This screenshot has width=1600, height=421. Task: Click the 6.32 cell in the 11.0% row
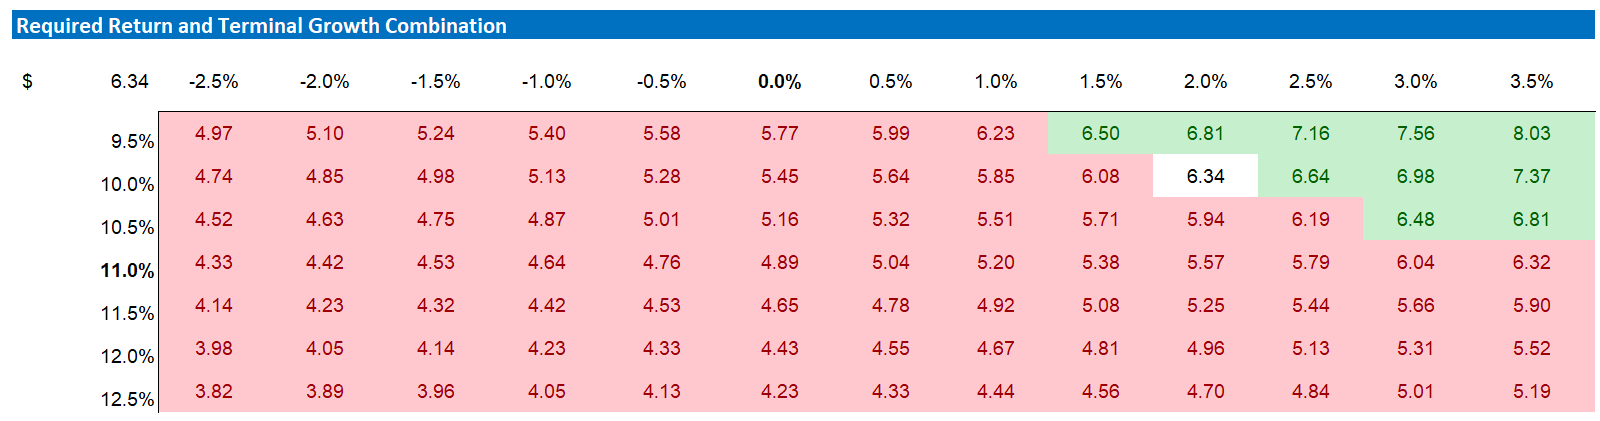point(1531,262)
